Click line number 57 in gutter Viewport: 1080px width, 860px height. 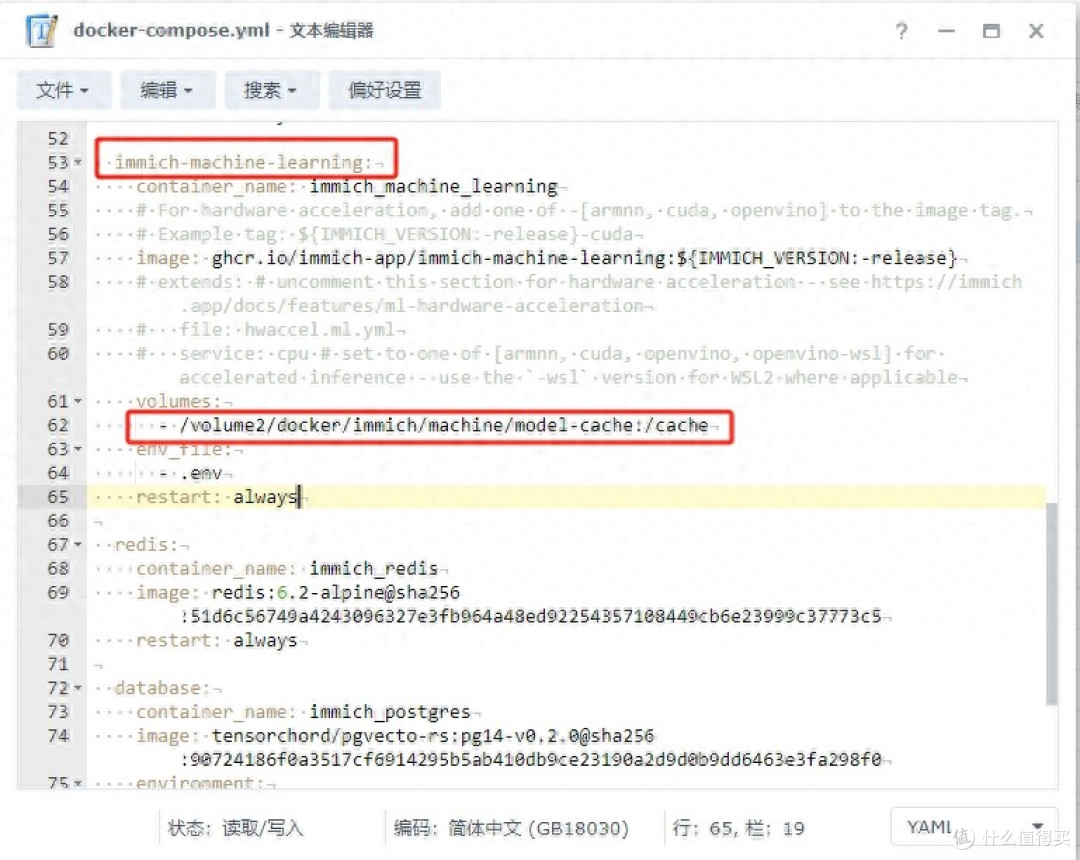(59, 258)
